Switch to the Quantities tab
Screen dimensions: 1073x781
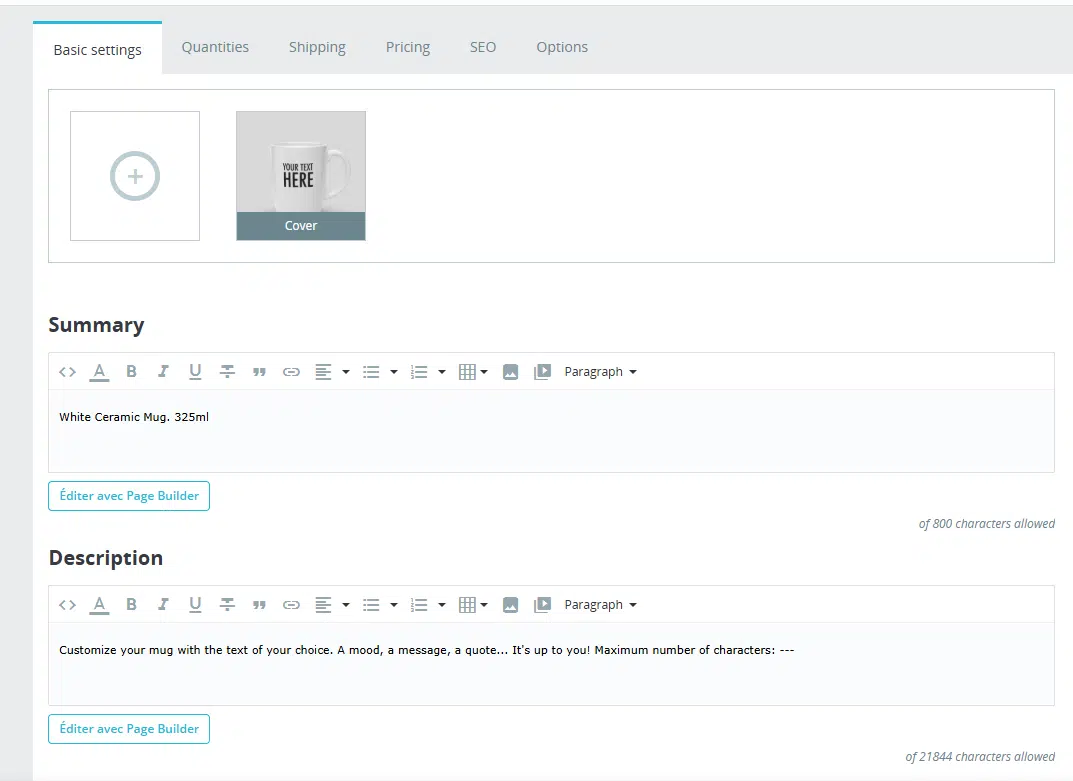coord(214,46)
